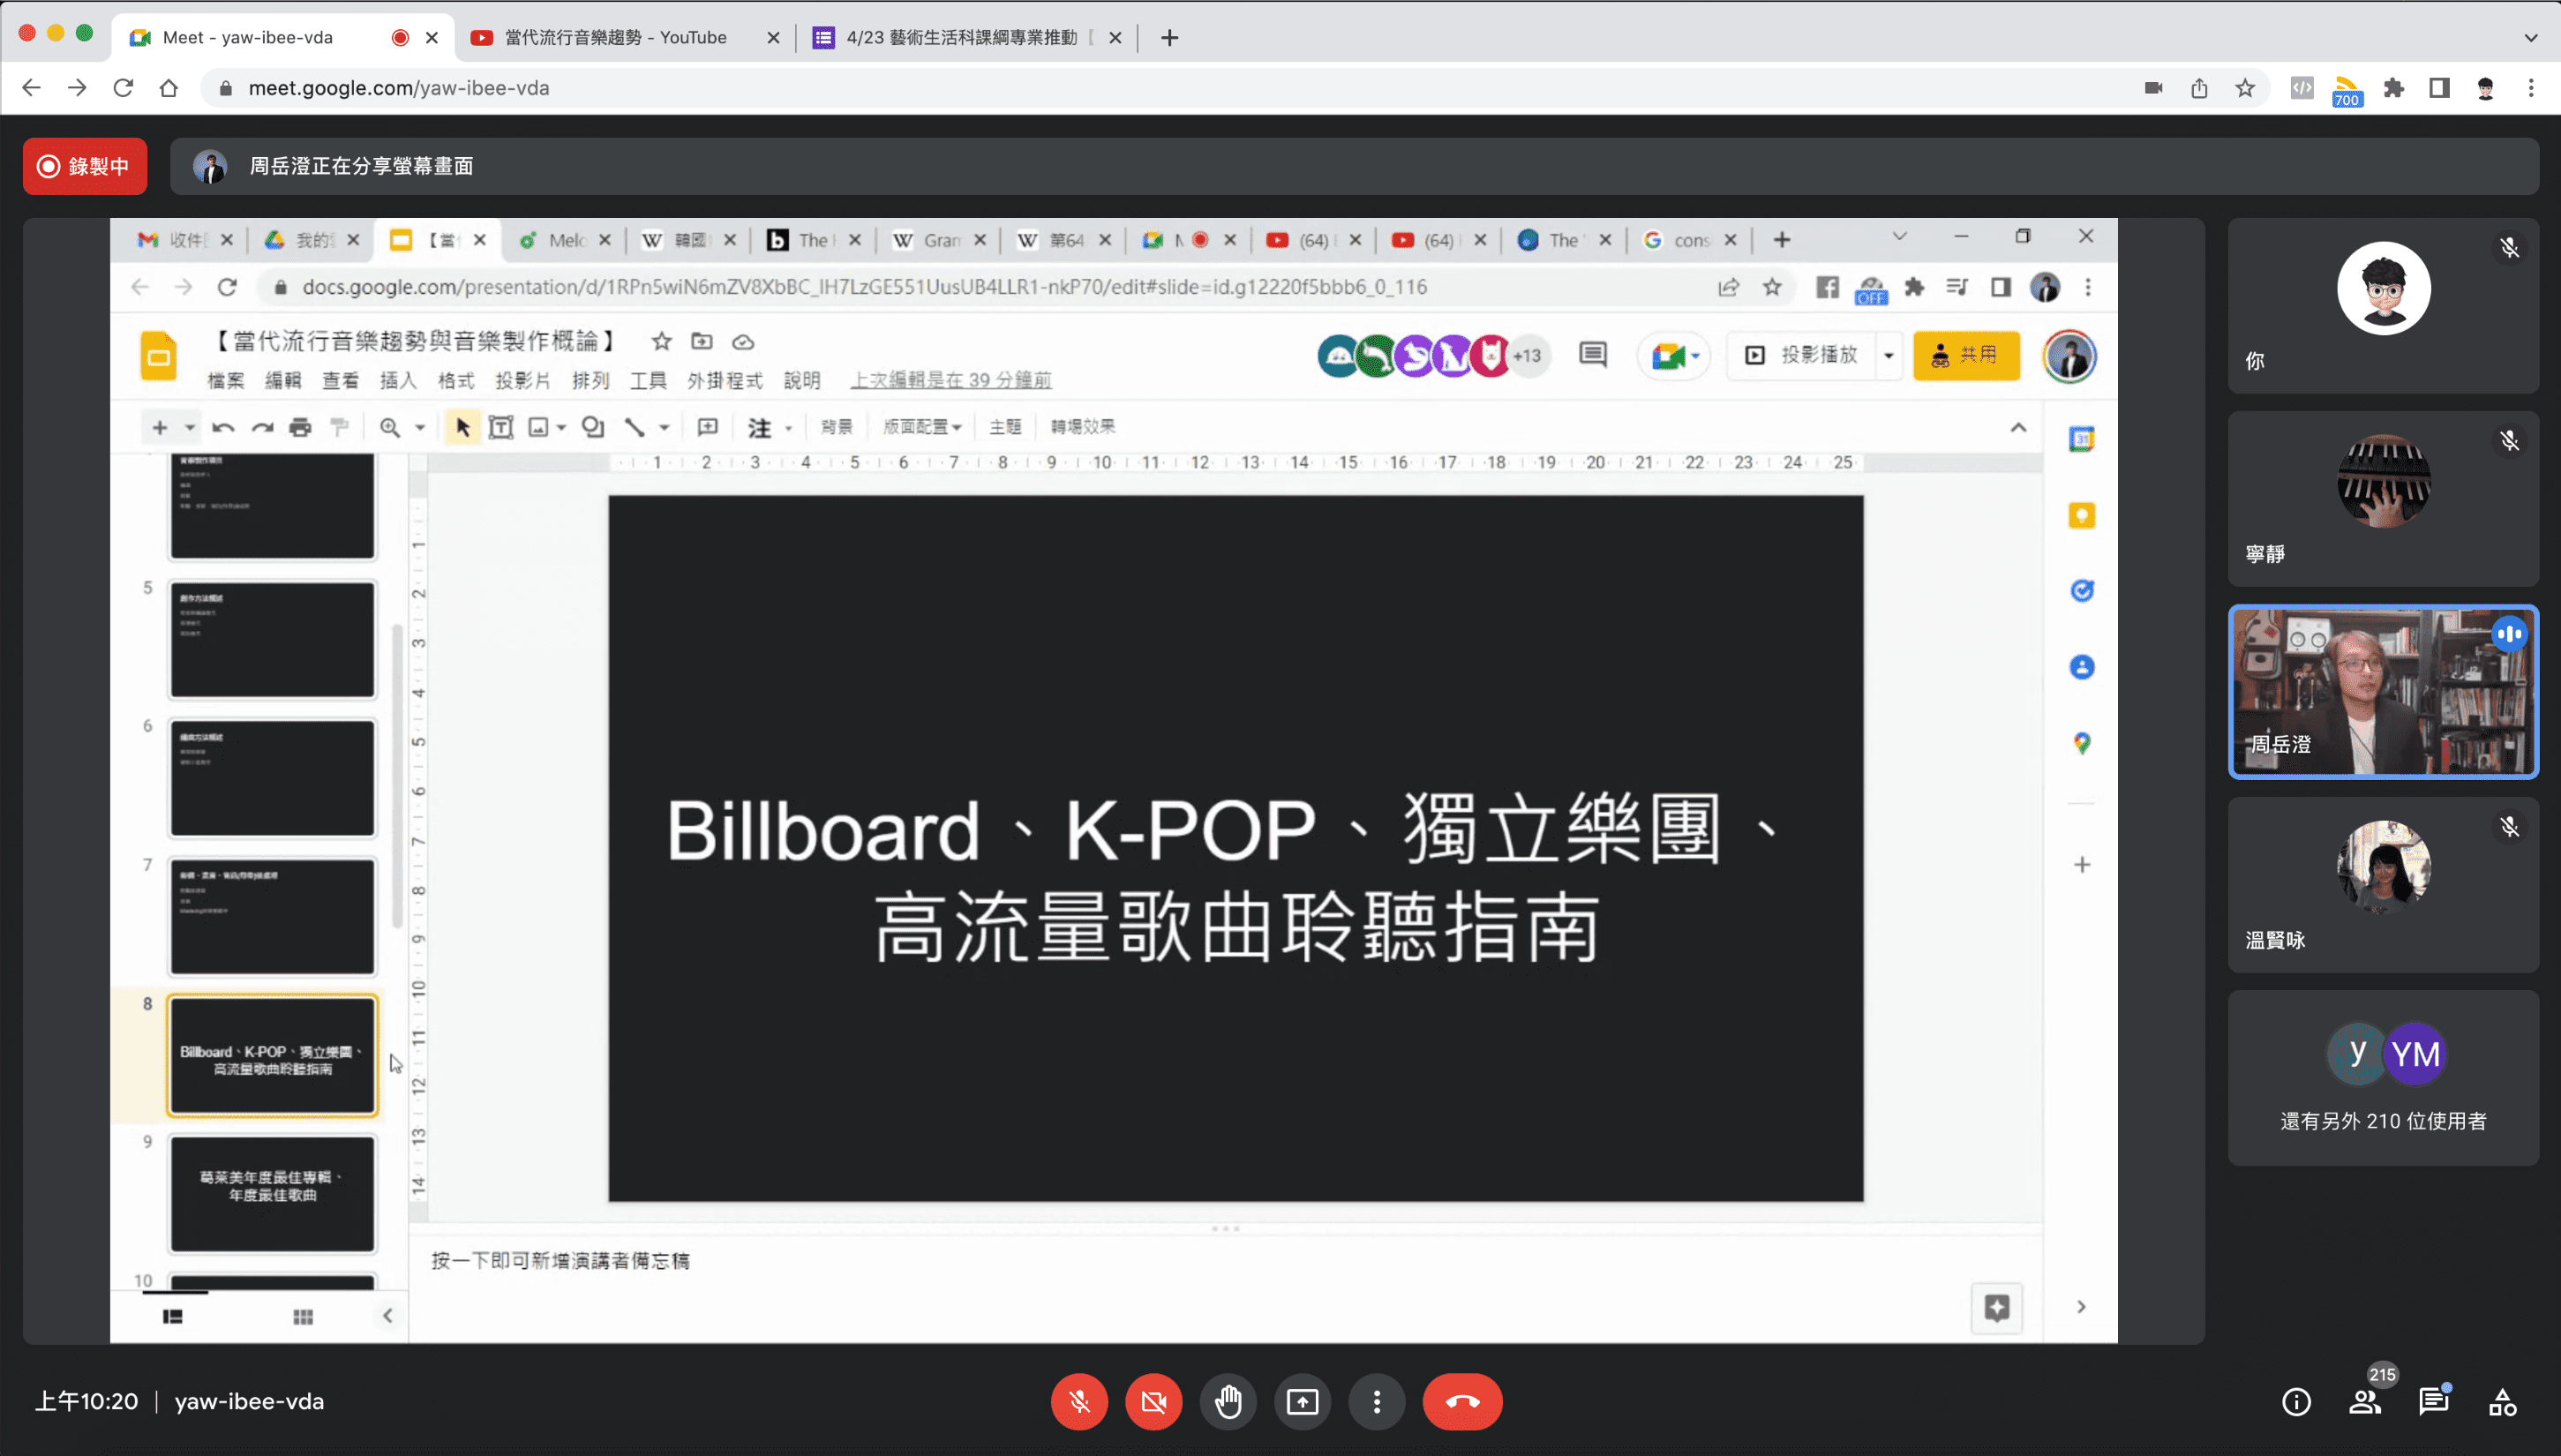Select the text box tool in Slides
The width and height of the screenshot is (2561, 1456).
pyautogui.click(x=501, y=428)
